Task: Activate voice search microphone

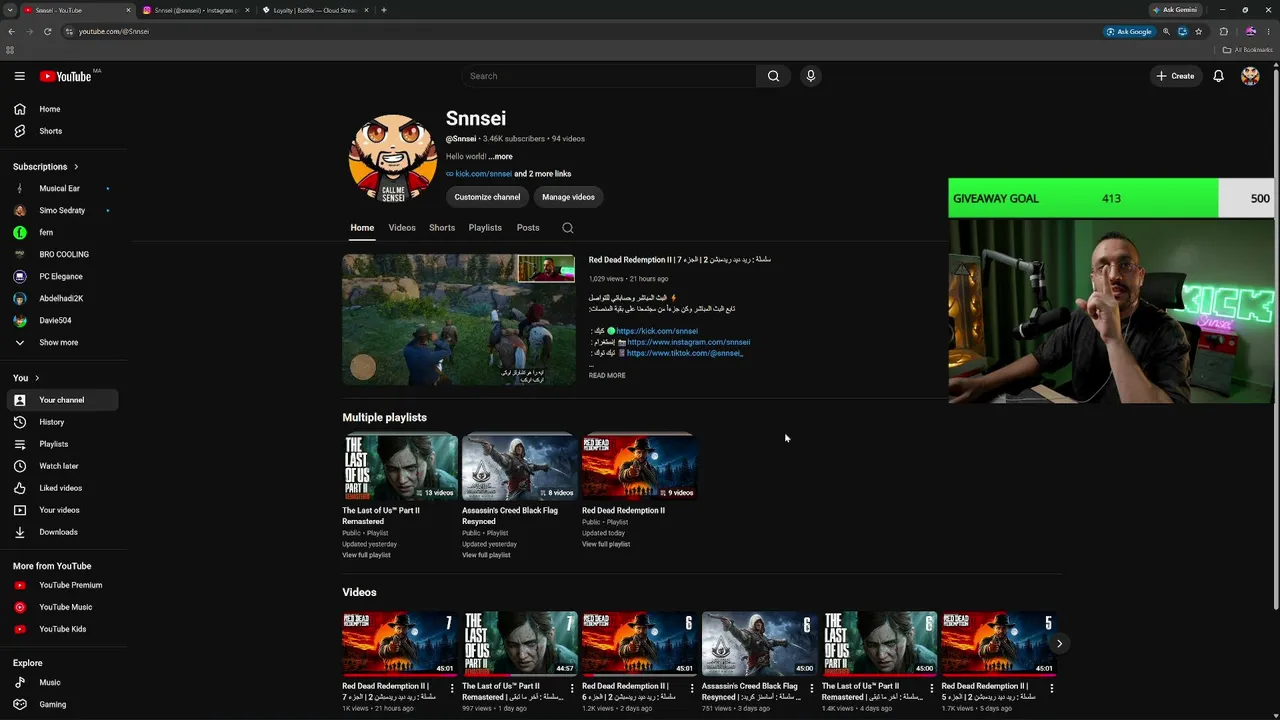Action: [x=811, y=76]
